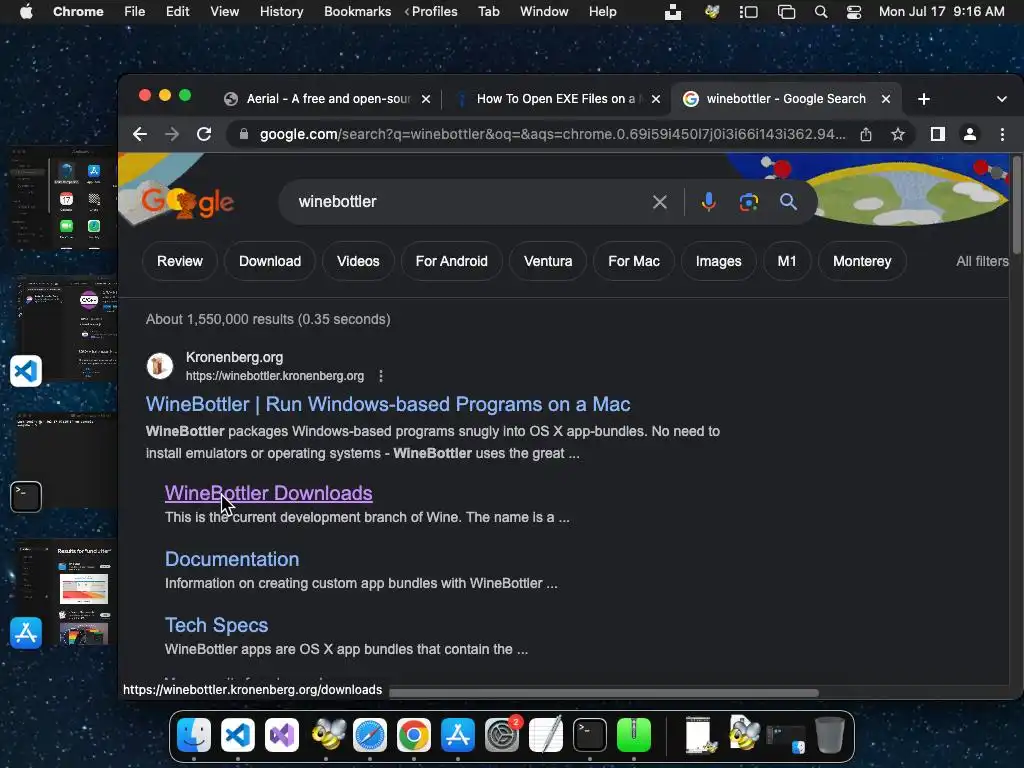Open Terminal from the Dock
1024x768 pixels.
pyautogui.click(x=590, y=735)
